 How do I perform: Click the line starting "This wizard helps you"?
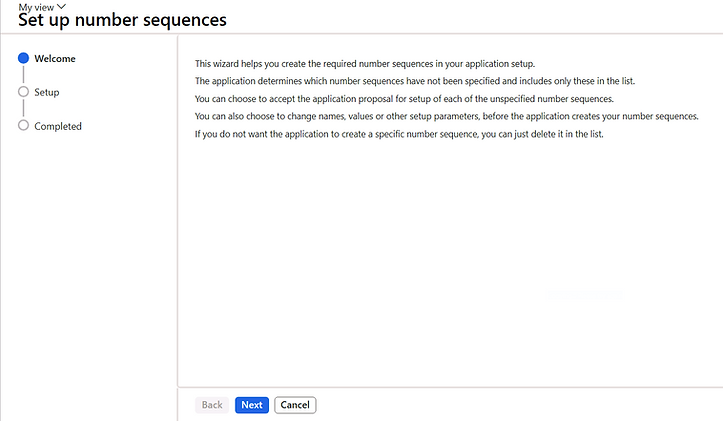[365, 63]
